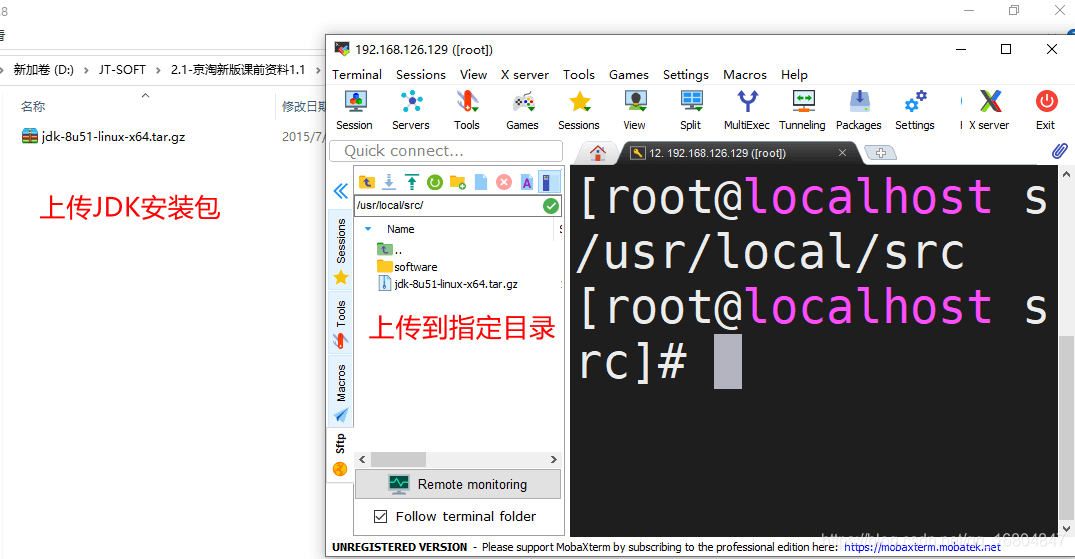This screenshot has height=559, width=1075.
Task: Open the Tools toolbar icon
Action: [x=467, y=110]
